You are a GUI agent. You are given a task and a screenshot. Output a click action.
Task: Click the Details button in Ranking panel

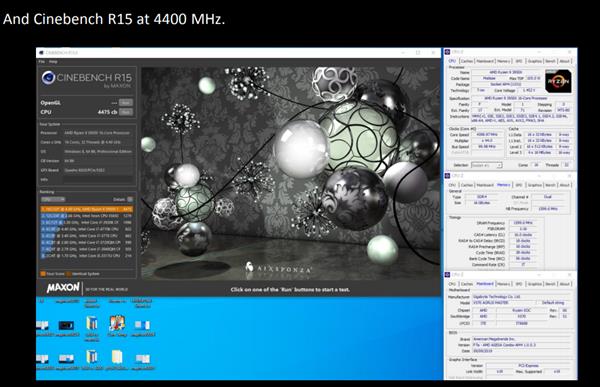(x=130, y=199)
